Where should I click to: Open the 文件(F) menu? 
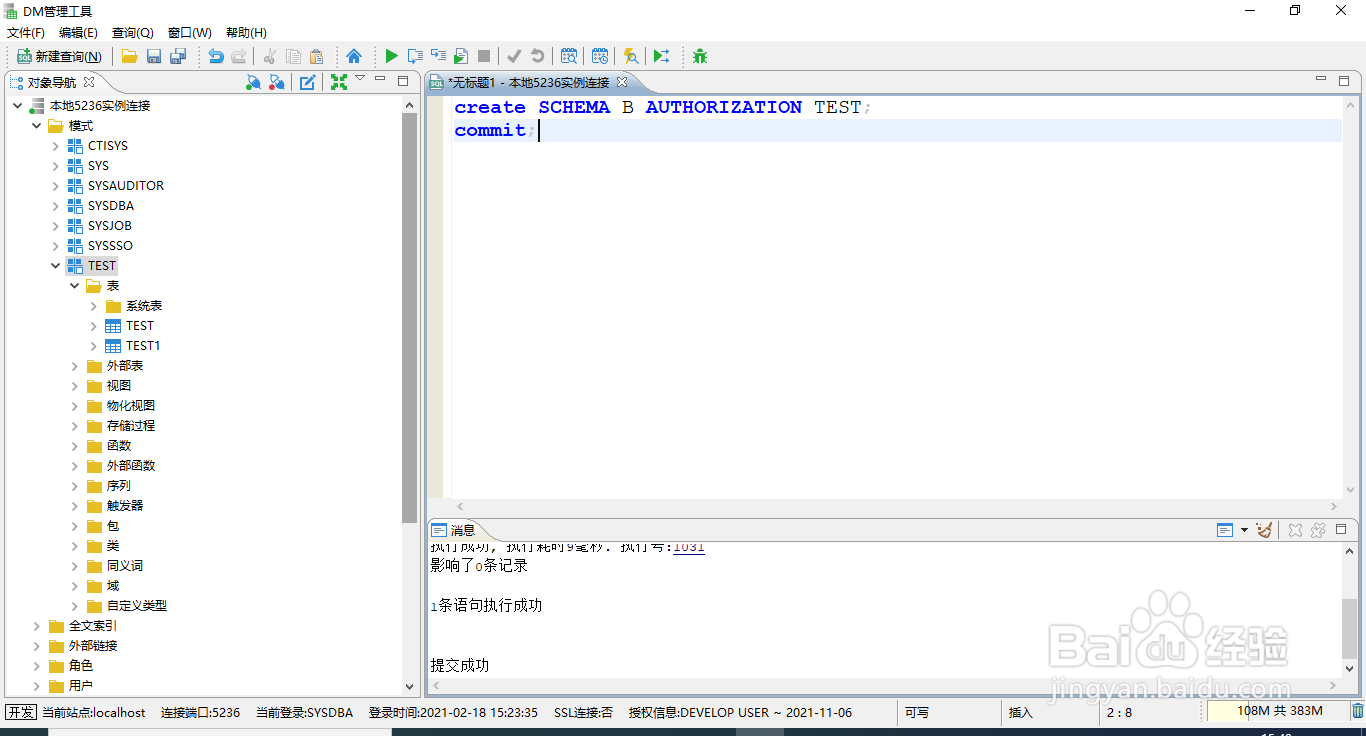26,33
